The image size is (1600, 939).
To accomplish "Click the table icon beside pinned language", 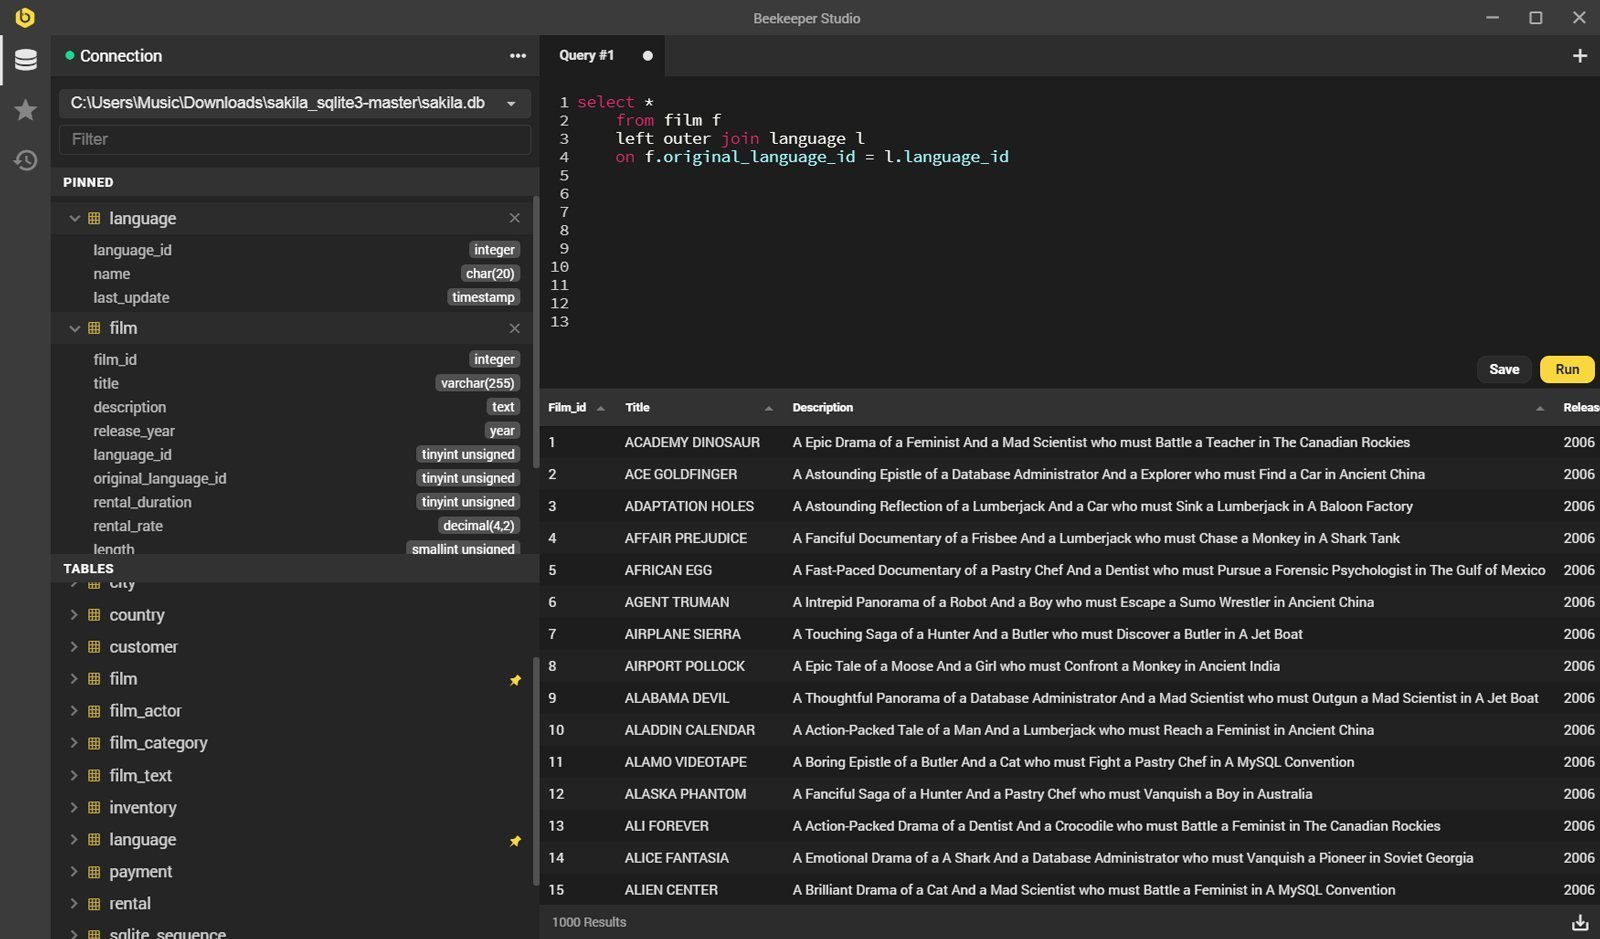I will tap(94, 218).
